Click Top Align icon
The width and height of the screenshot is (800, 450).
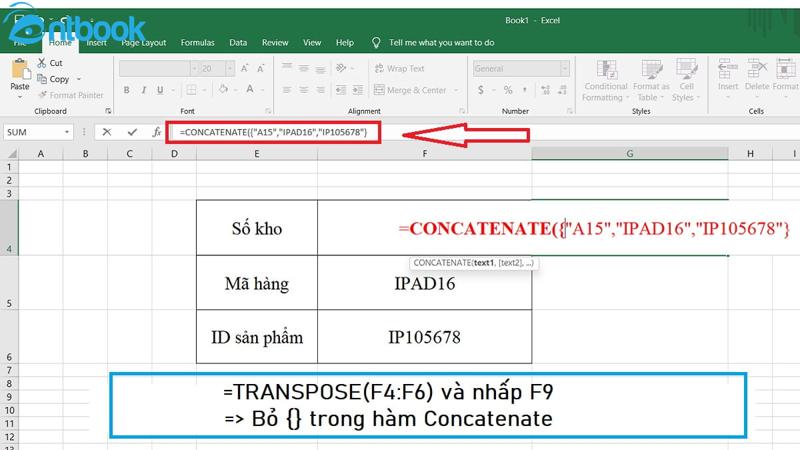tap(287, 68)
